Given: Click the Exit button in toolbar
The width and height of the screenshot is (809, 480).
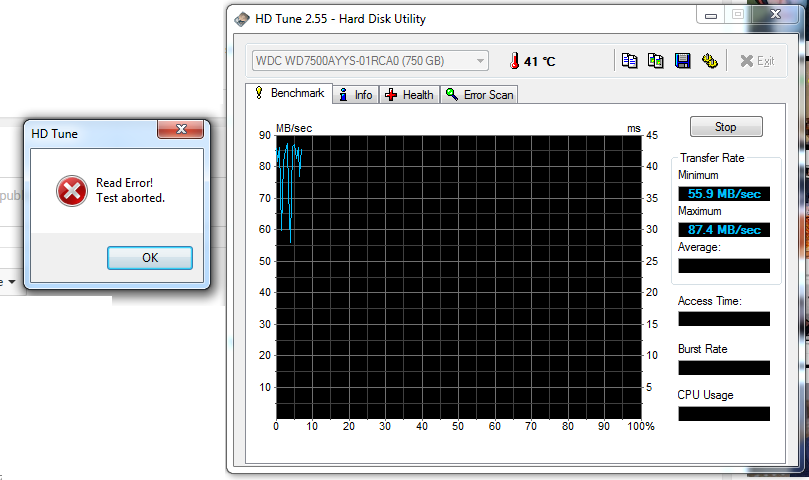Looking at the screenshot, I should (x=757, y=61).
